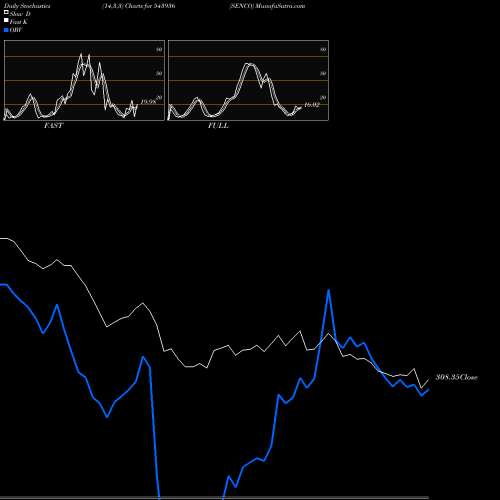Viewport: 500px width, 500px height.
Task: Click the 50 axis label in FULL chart
Action: click(323, 73)
